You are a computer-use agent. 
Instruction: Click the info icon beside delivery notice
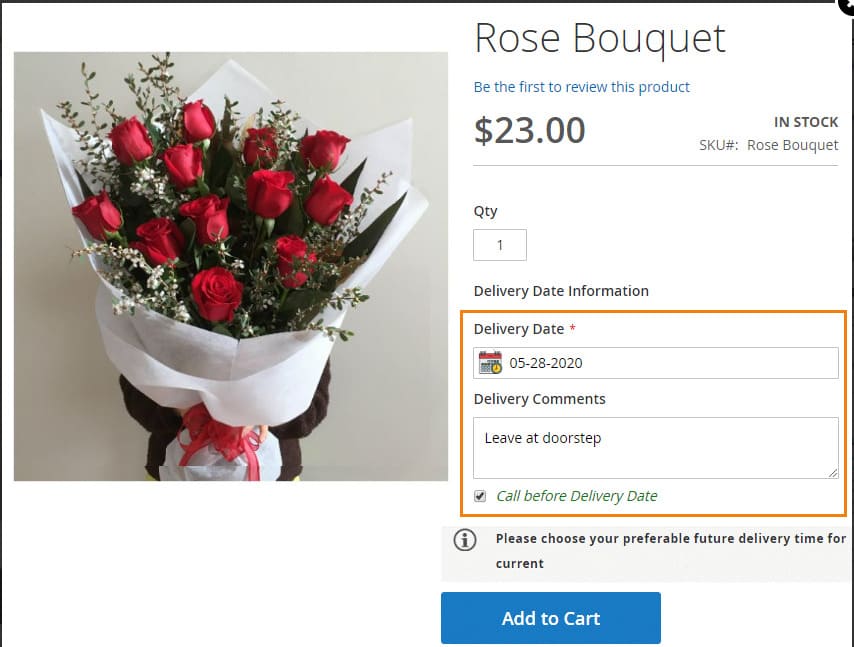click(x=465, y=540)
